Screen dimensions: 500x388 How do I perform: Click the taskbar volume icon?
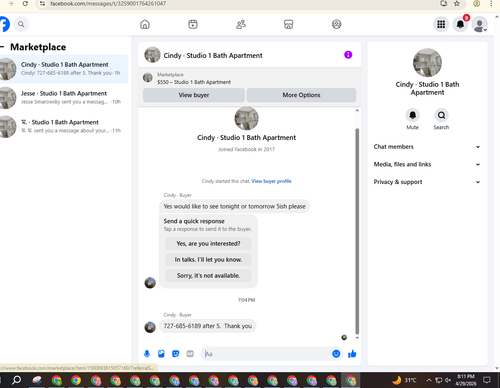tap(448, 380)
